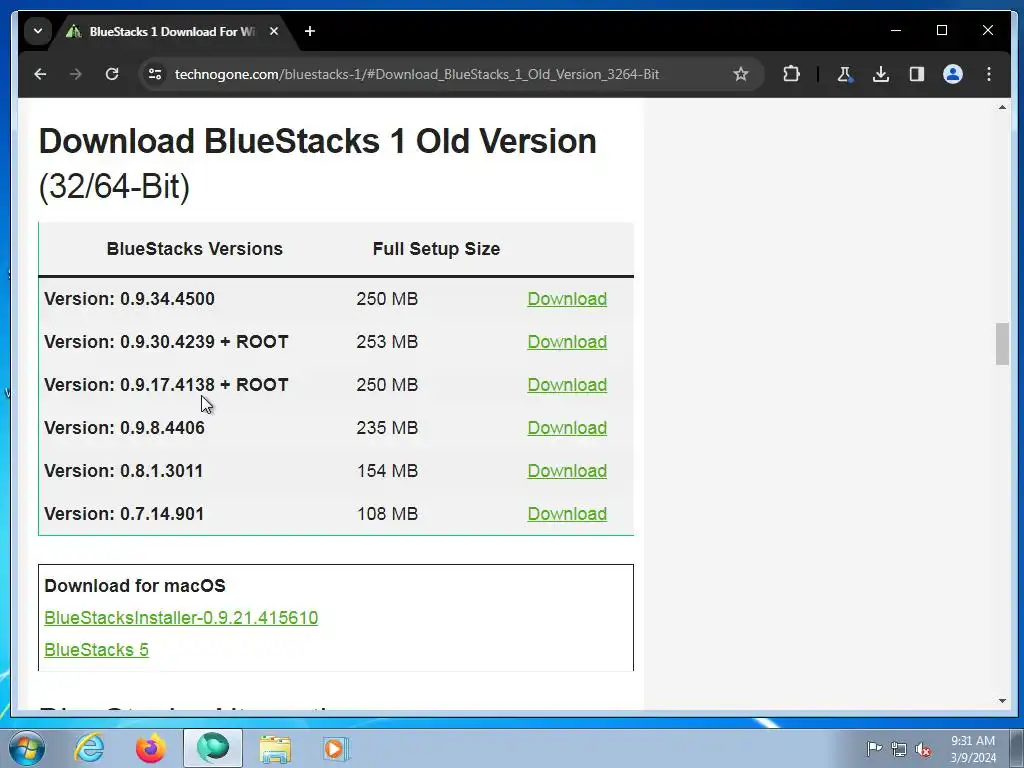Reload the current page
This screenshot has width=1024, height=768.
click(112, 74)
